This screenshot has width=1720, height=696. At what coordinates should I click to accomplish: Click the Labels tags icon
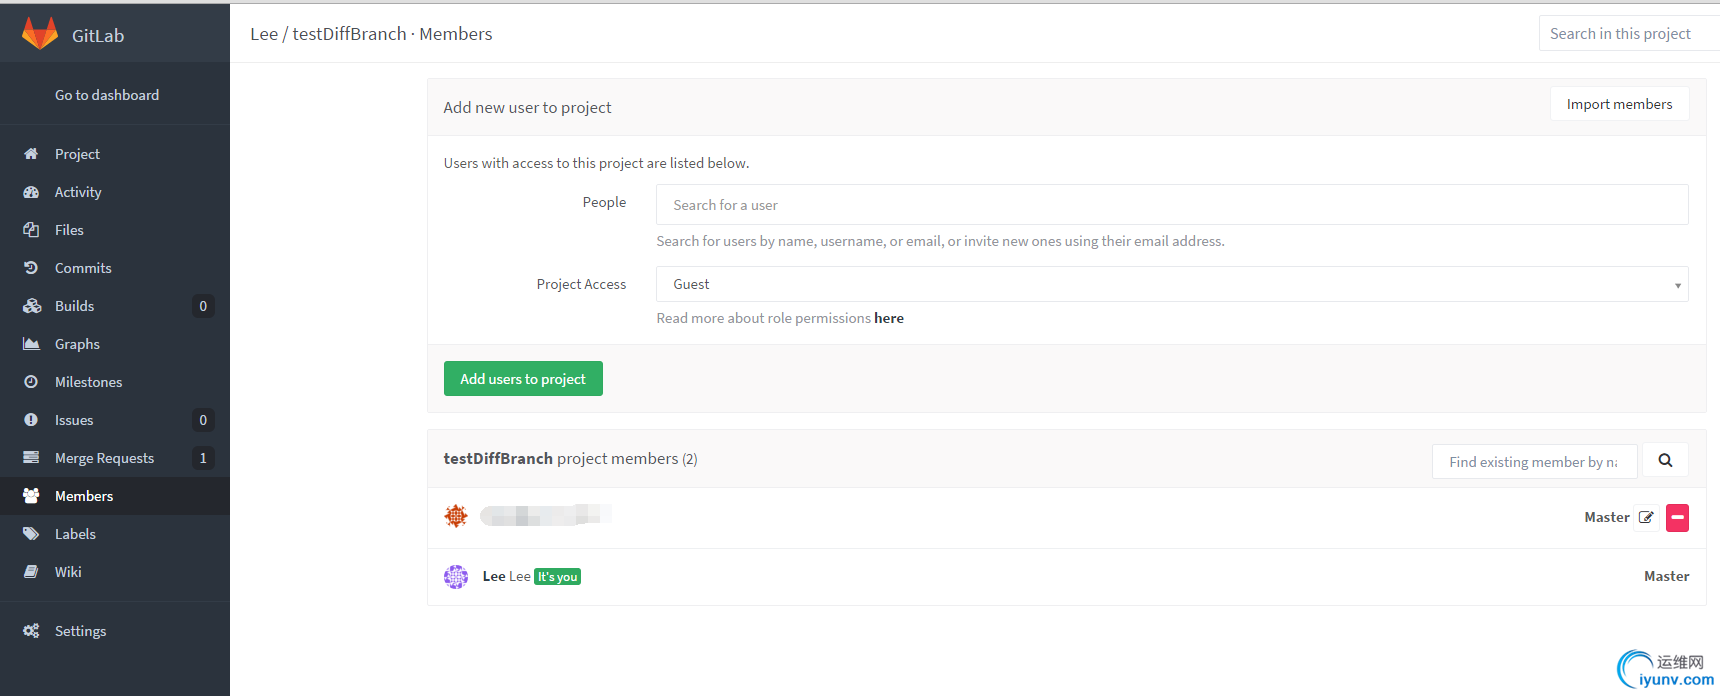click(x=31, y=534)
